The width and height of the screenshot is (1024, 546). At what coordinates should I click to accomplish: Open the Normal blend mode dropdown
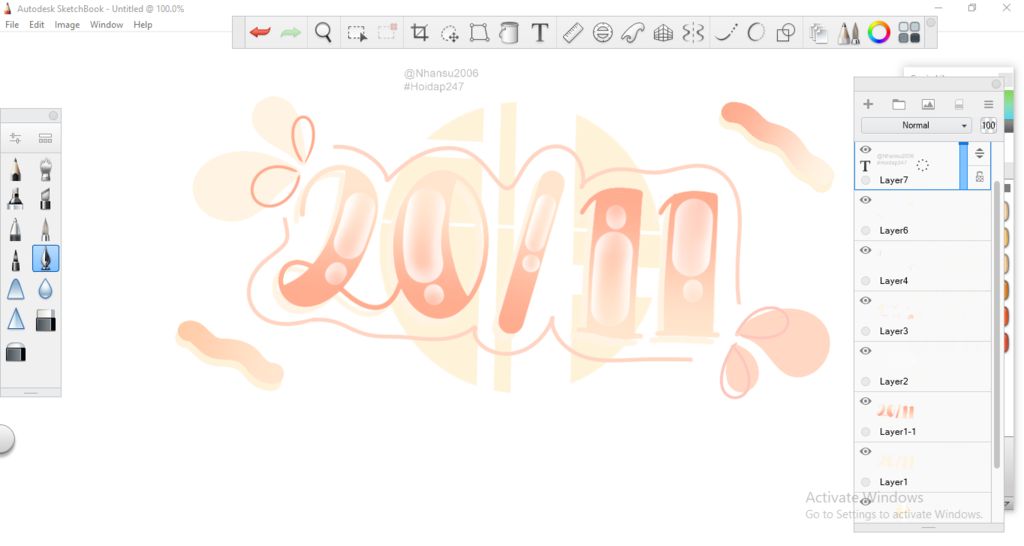click(916, 125)
